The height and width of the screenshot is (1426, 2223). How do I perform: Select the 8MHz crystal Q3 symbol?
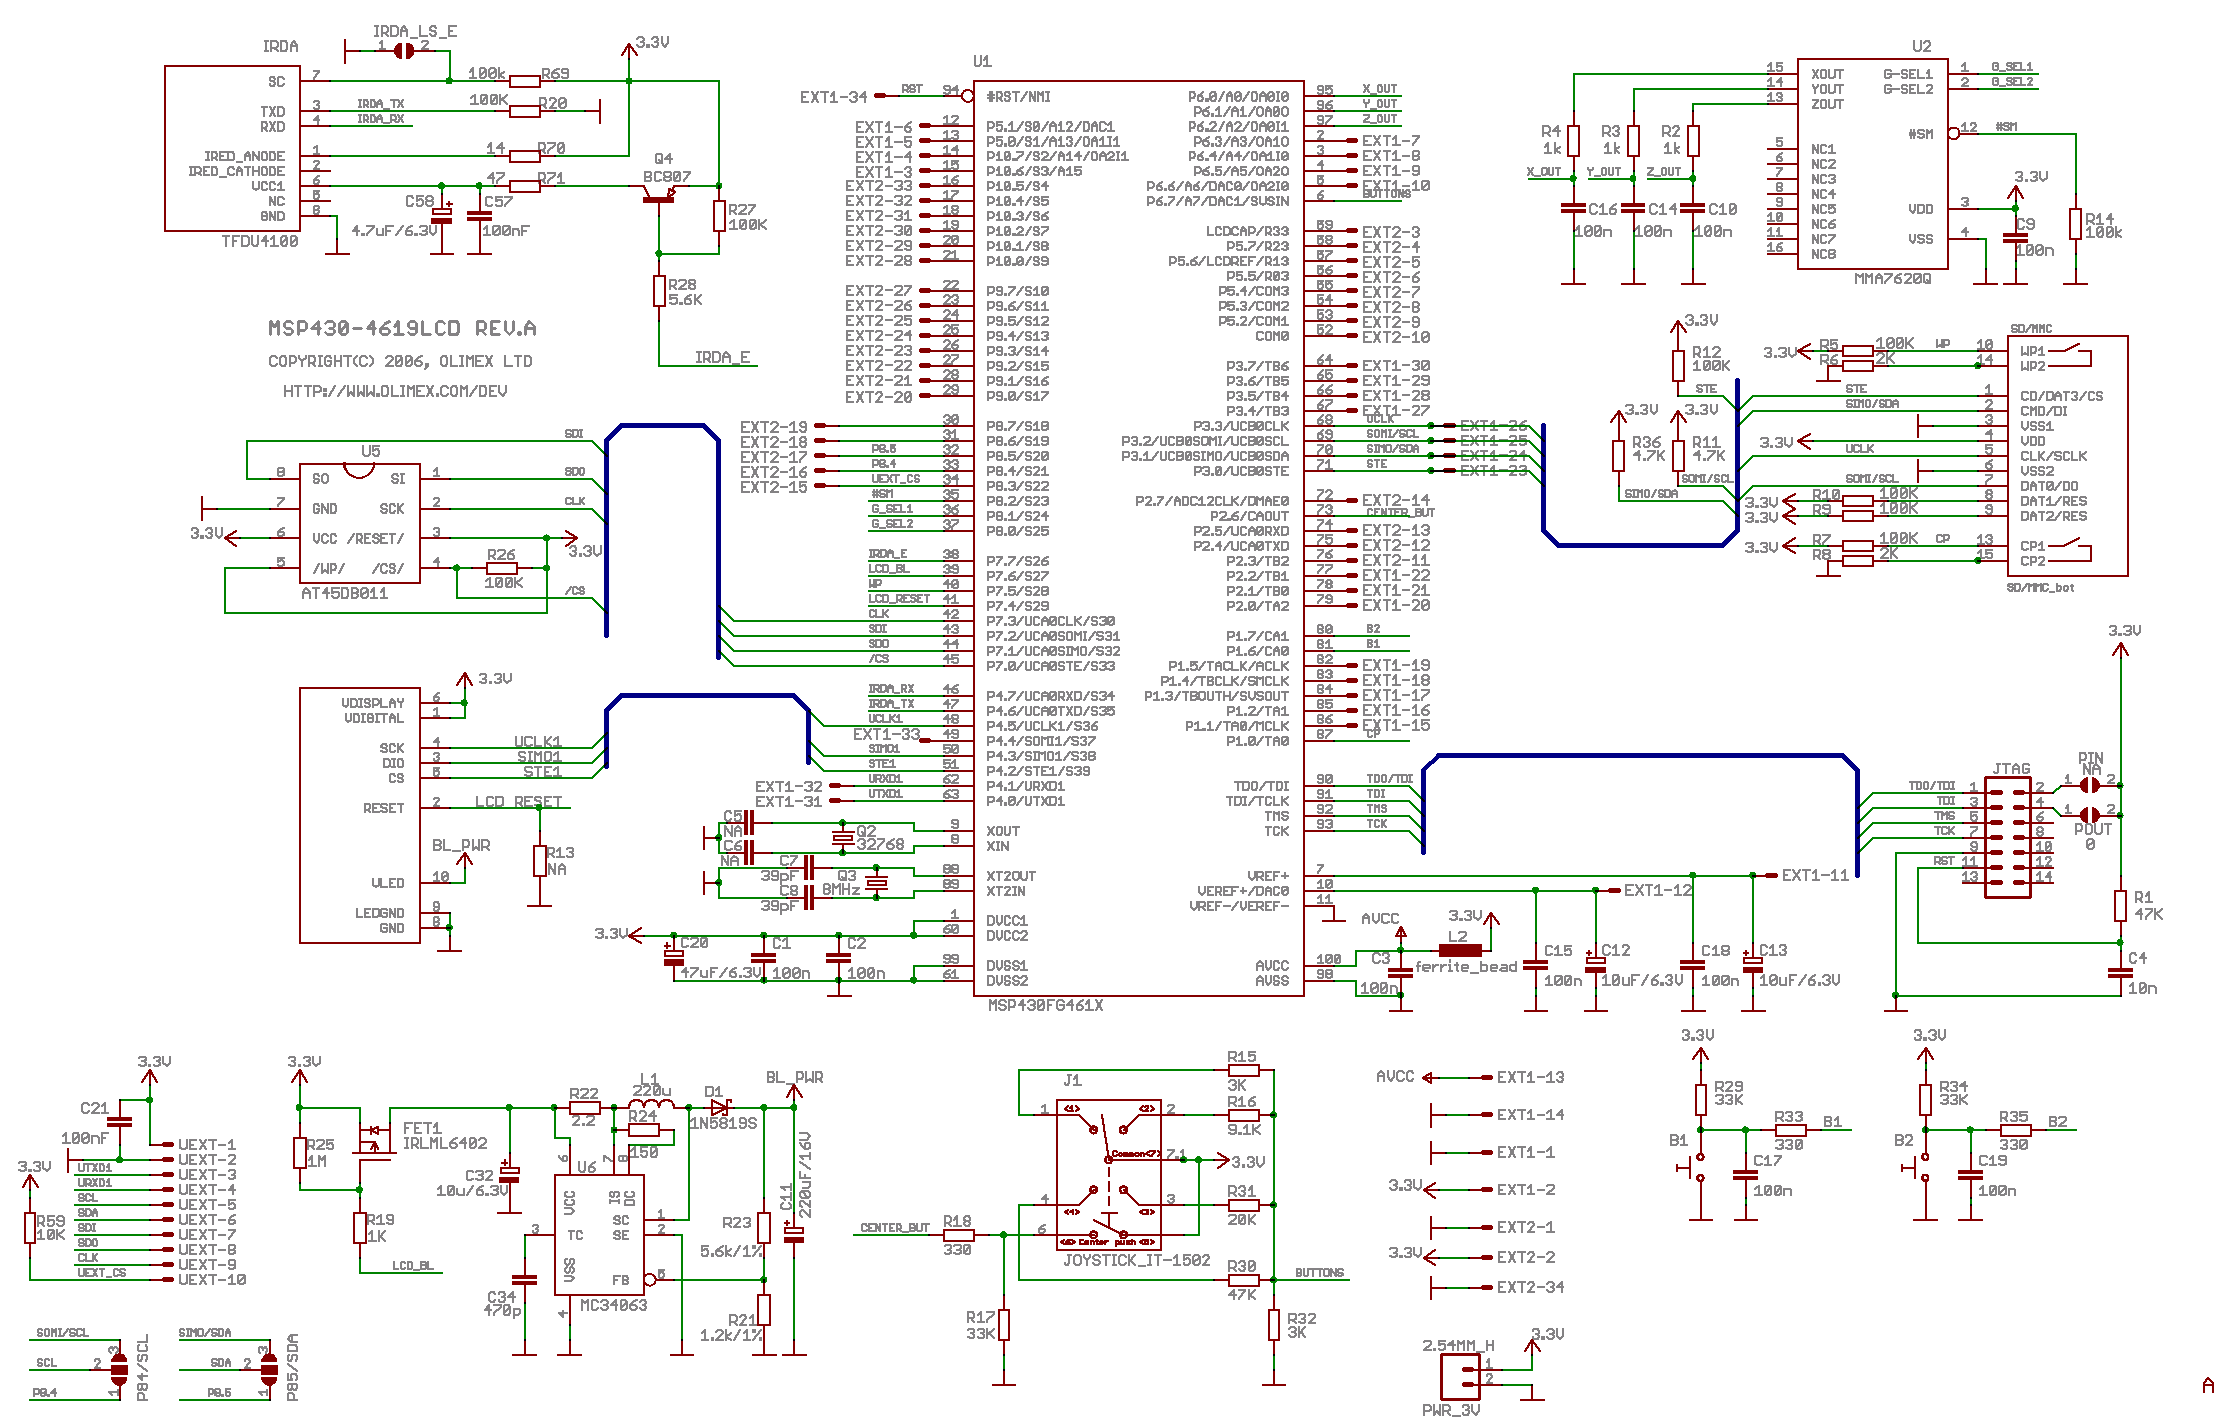click(876, 883)
